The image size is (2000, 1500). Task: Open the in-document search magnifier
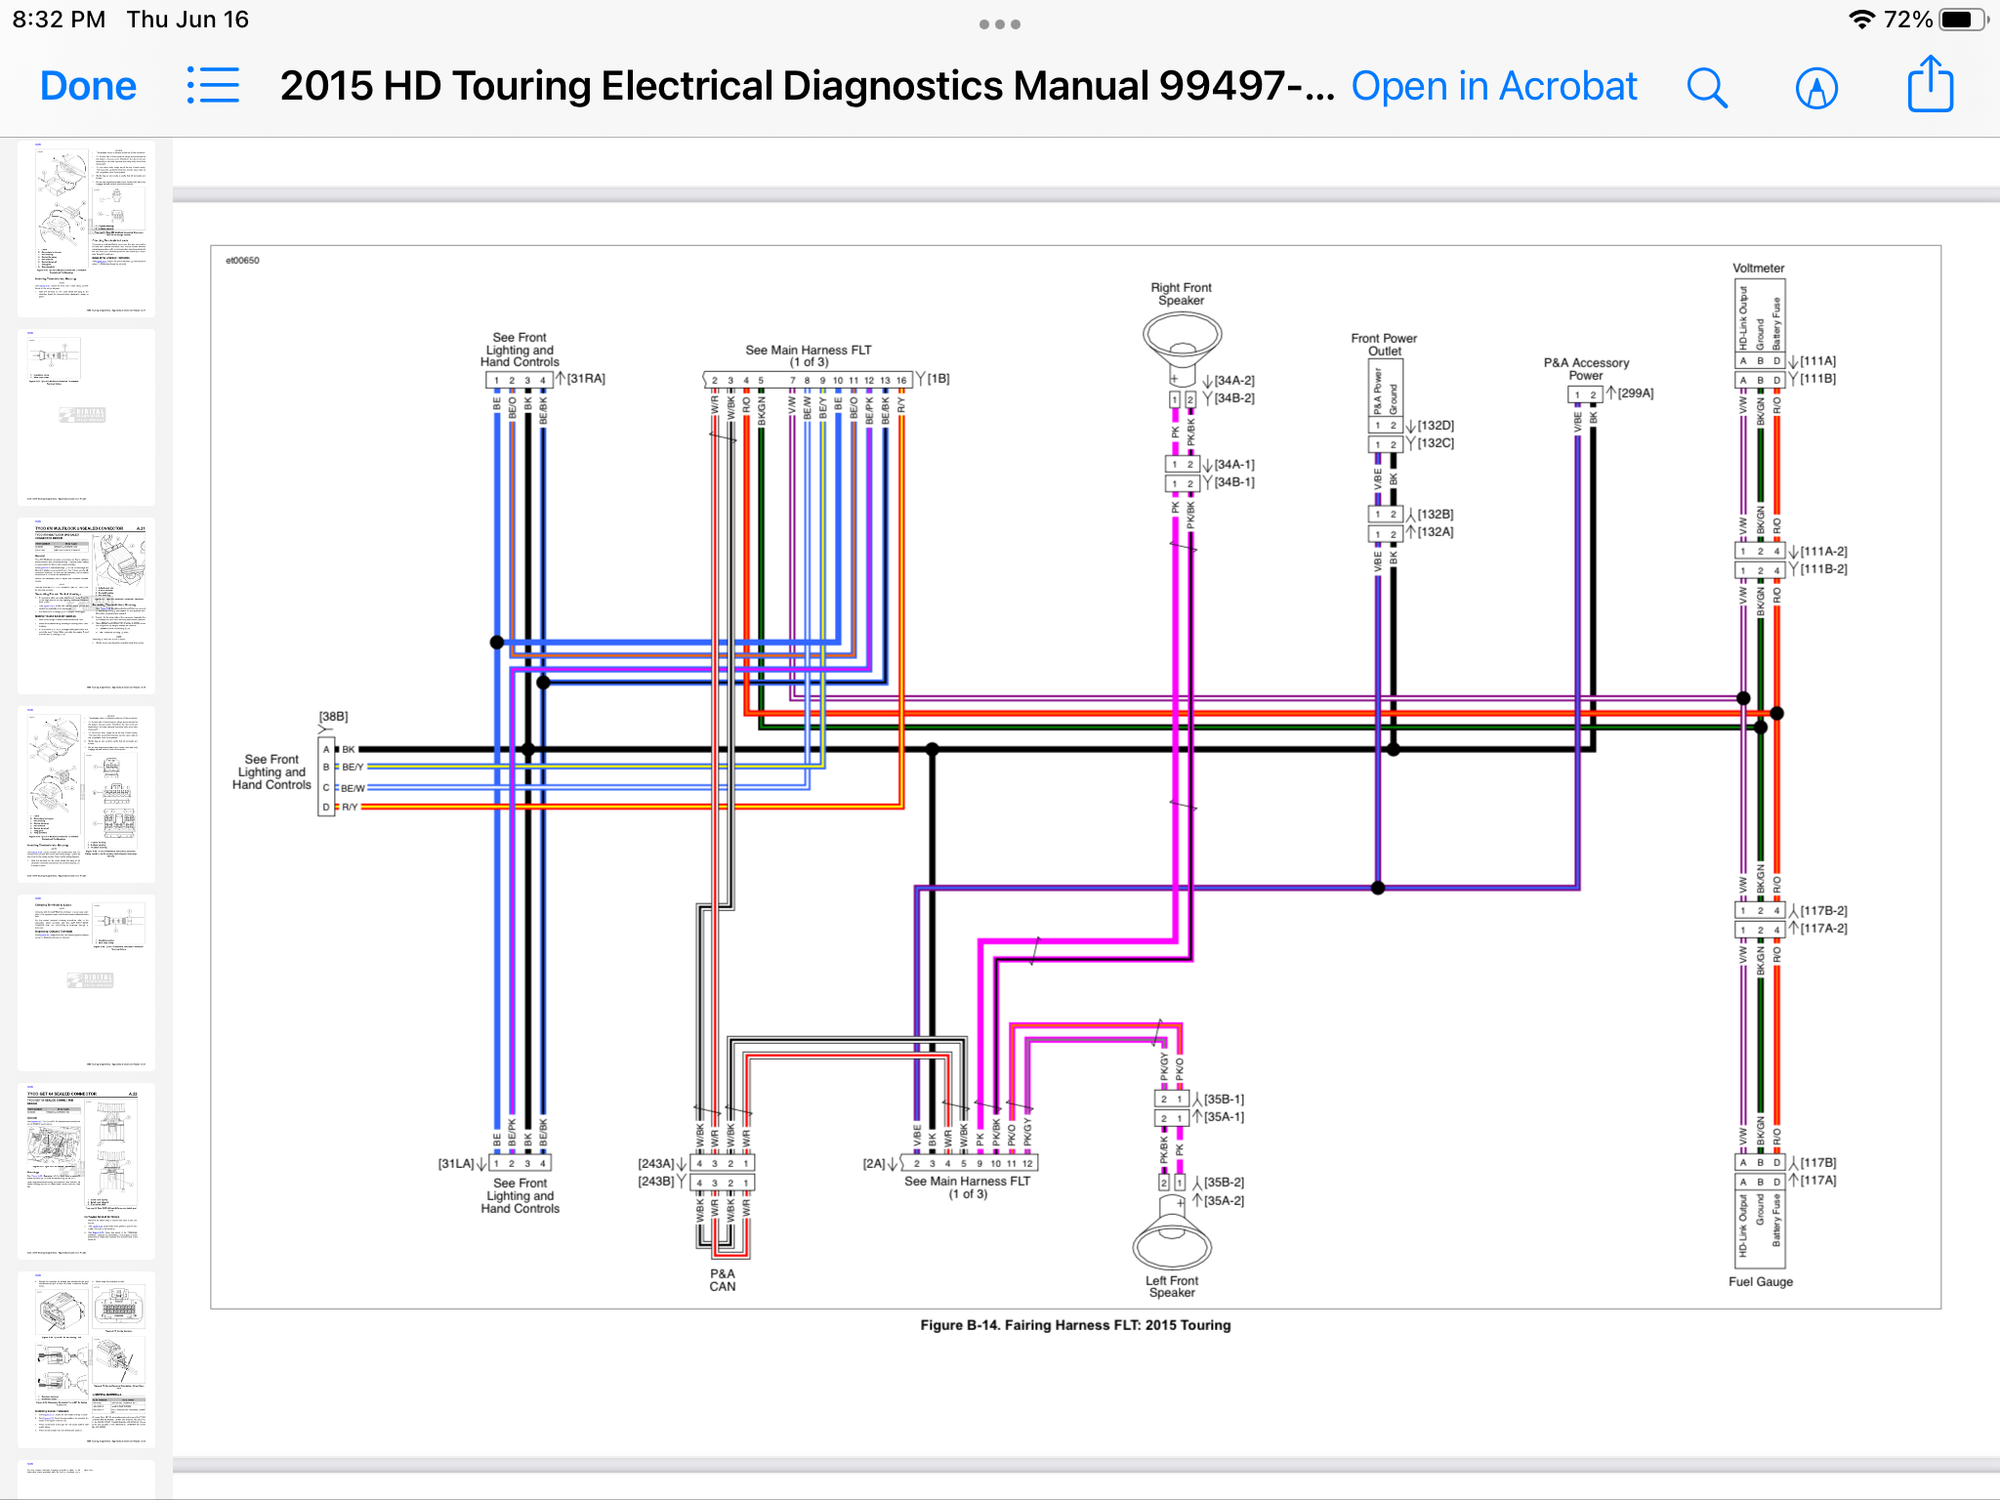click(1708, 87)
